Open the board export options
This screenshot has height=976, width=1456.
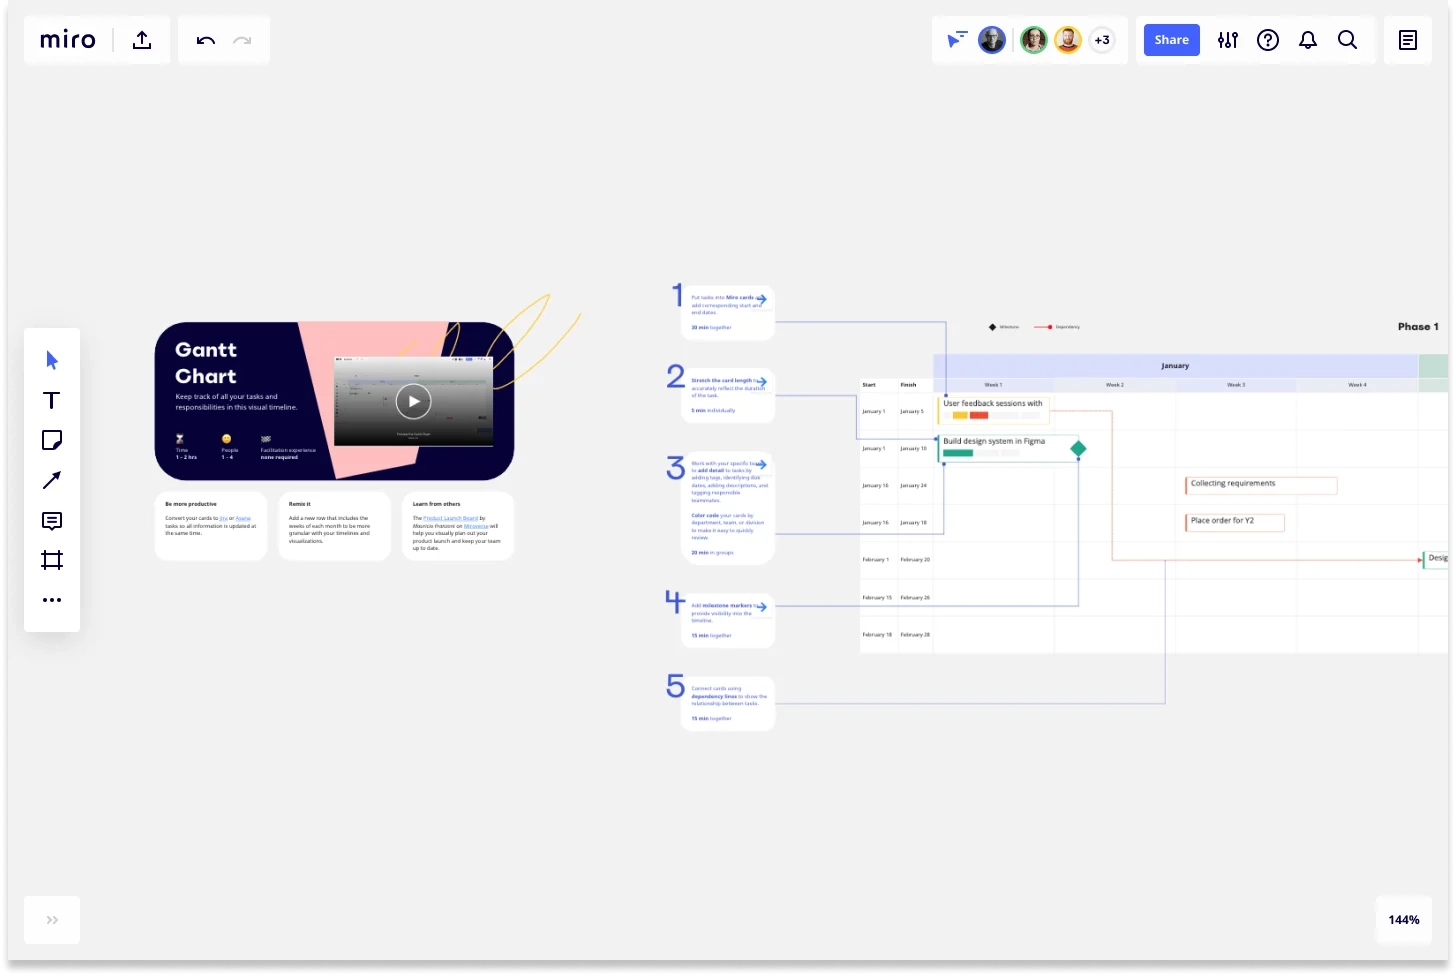click(142, 40)
